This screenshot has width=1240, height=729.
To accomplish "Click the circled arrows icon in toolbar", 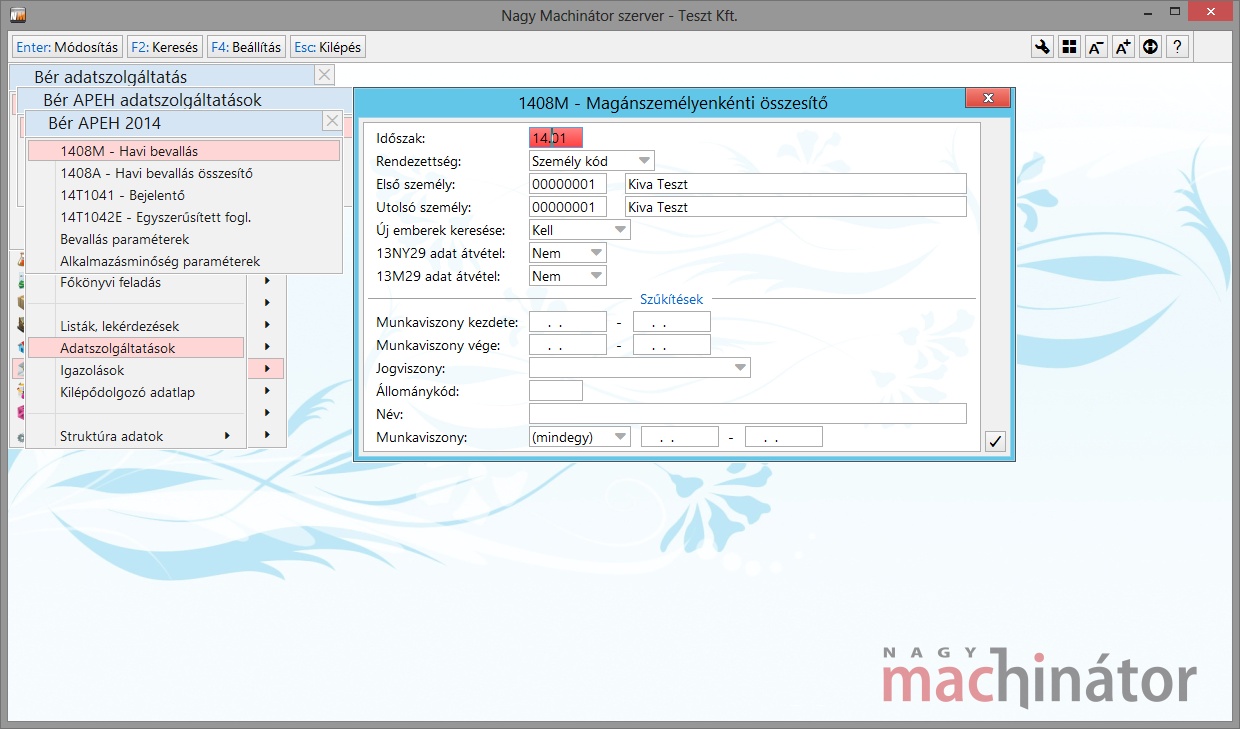I will [x=1151, y=47].
